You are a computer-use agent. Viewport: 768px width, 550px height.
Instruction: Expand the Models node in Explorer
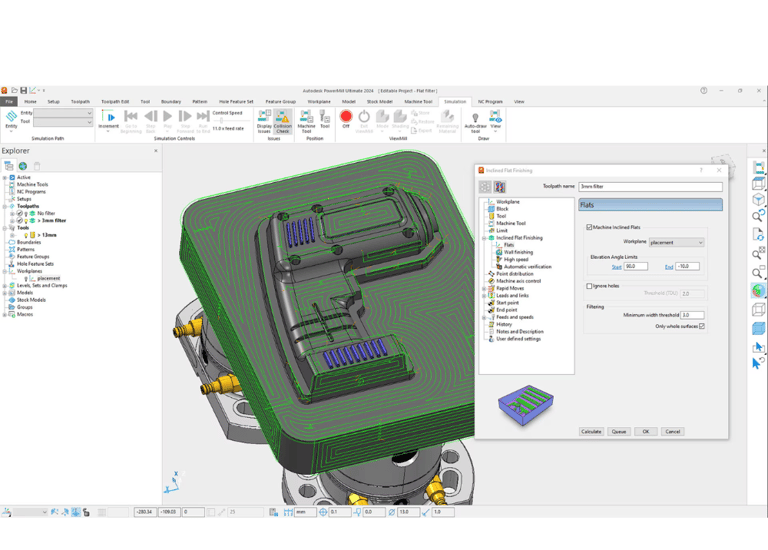click(5, 293)
